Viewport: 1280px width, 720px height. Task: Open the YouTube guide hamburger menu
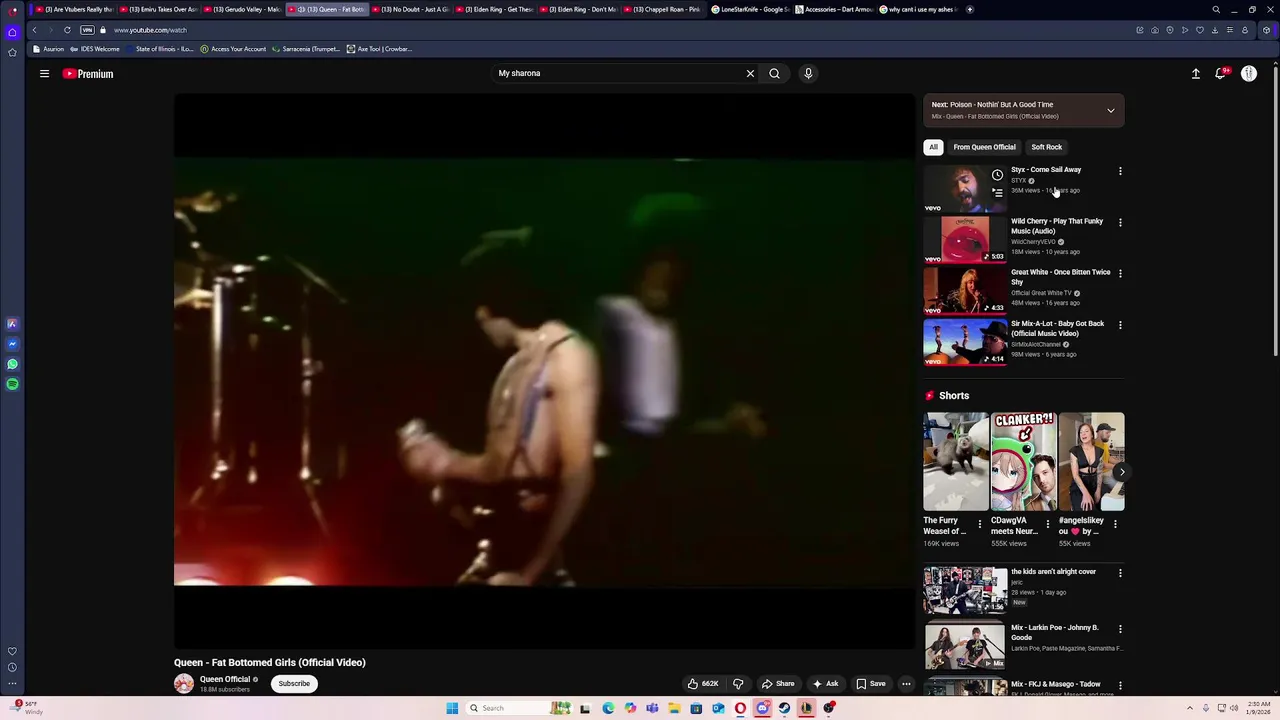pos(44,73)
